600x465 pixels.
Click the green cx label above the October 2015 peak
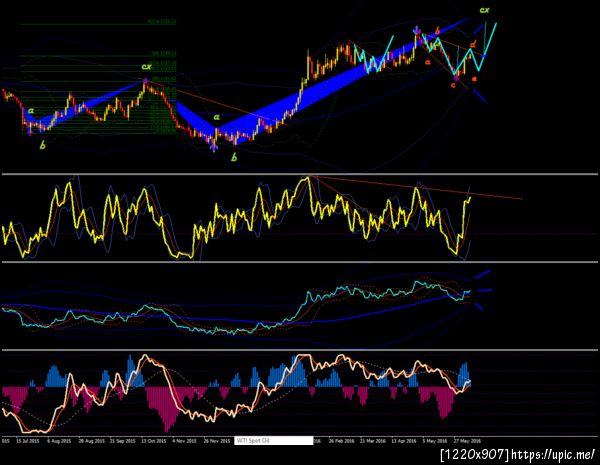click(x=146, y=67)
